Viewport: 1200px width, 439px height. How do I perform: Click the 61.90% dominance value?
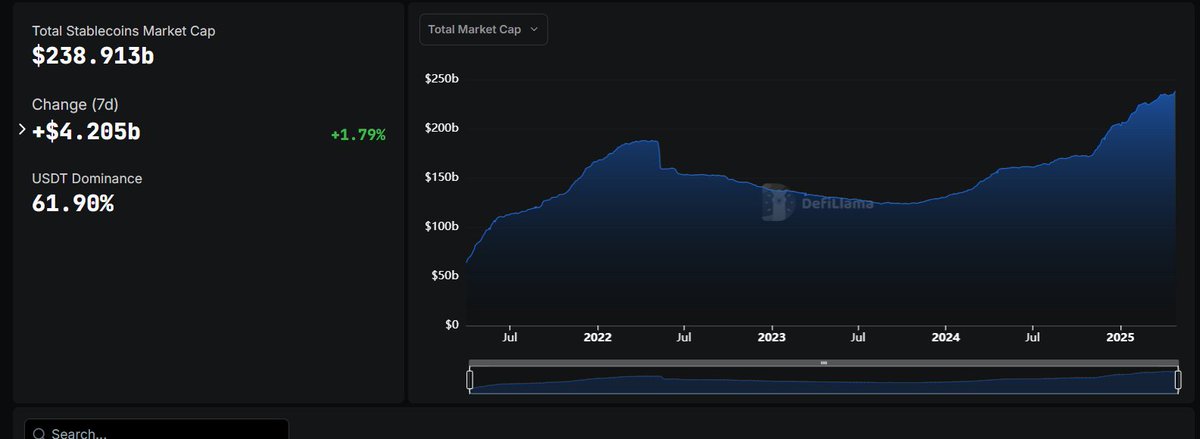[x=73, y=204]
